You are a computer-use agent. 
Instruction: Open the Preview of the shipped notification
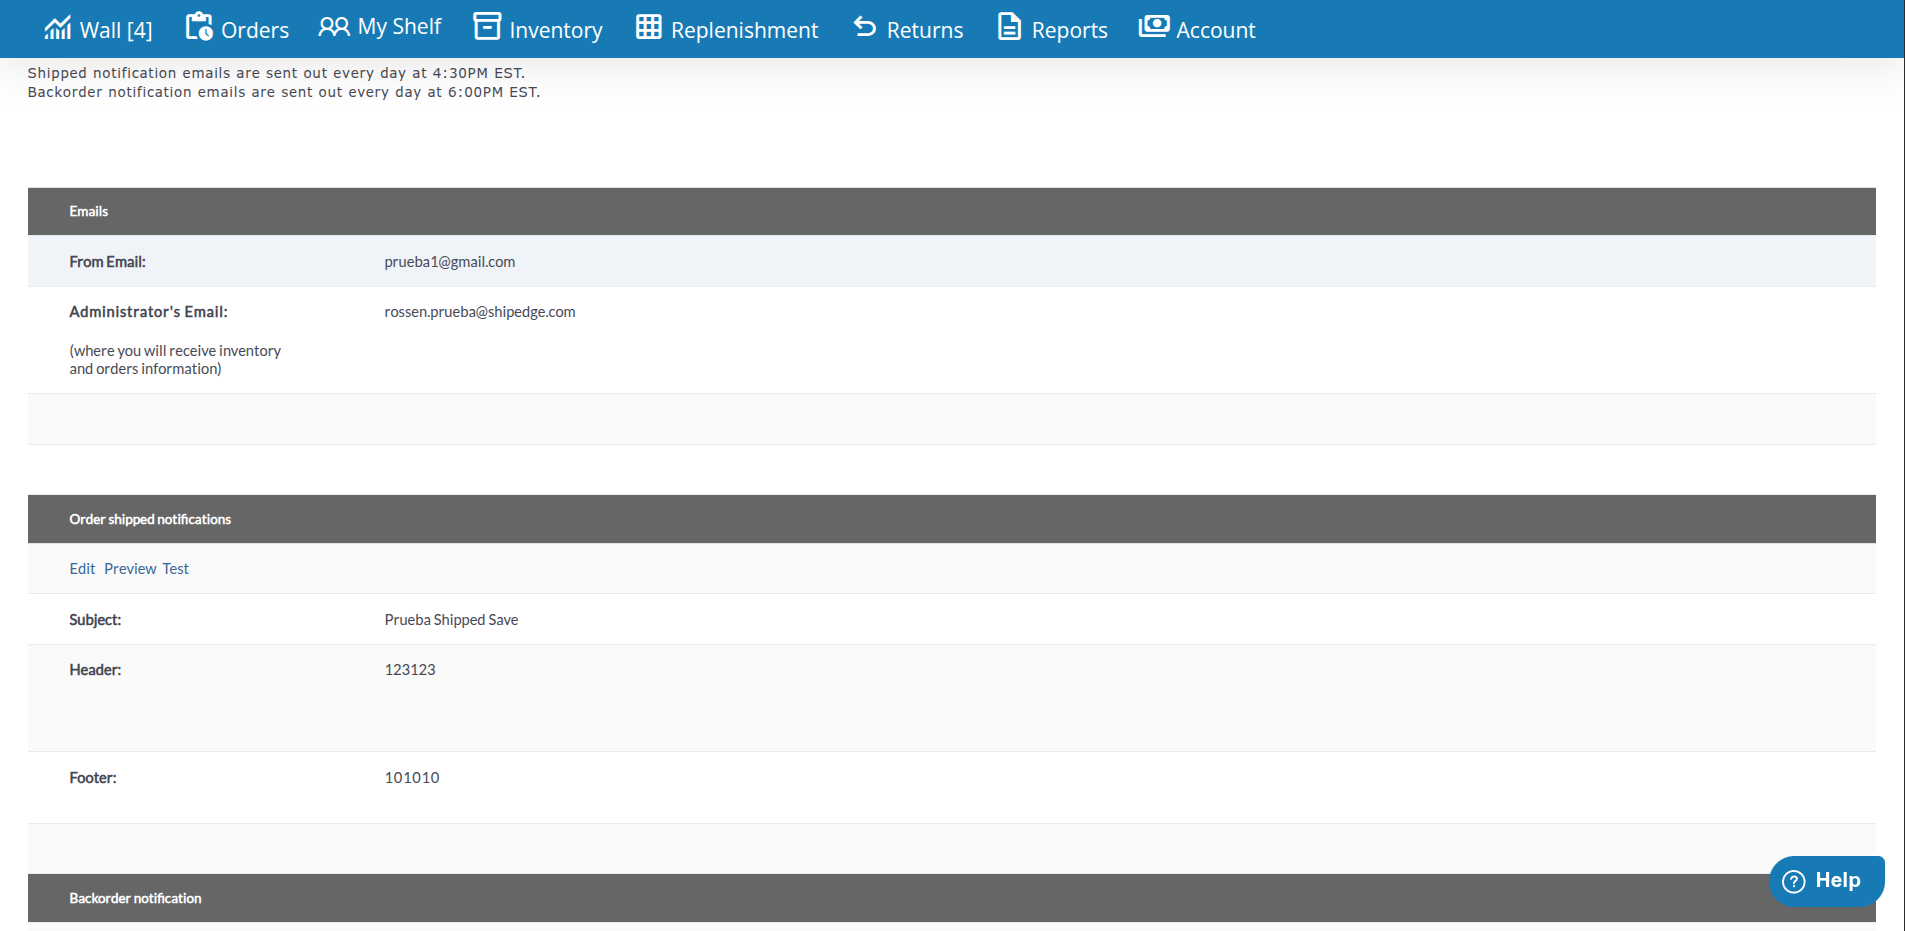(129, 568)
